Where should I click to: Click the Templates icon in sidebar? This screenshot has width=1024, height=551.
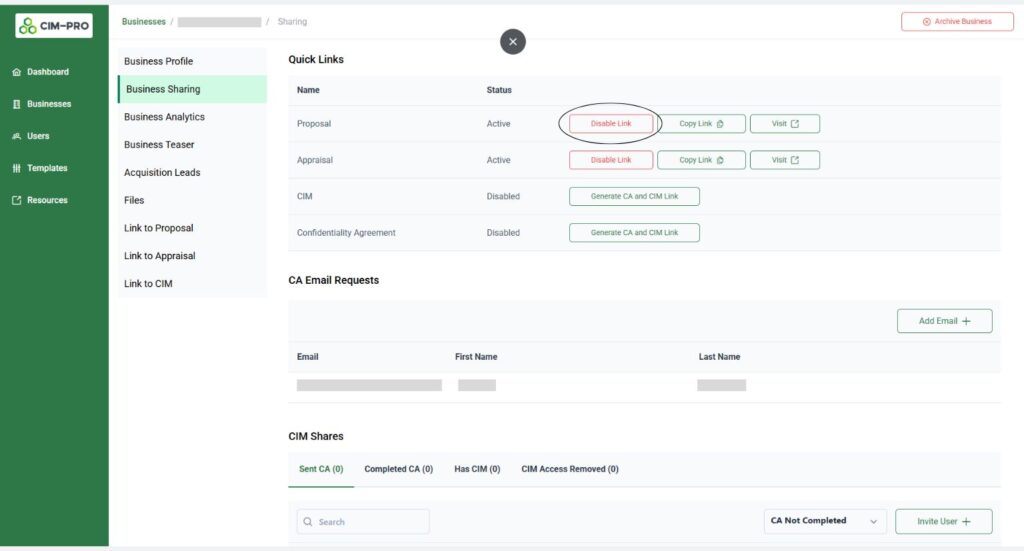click(x=17, y=168)
